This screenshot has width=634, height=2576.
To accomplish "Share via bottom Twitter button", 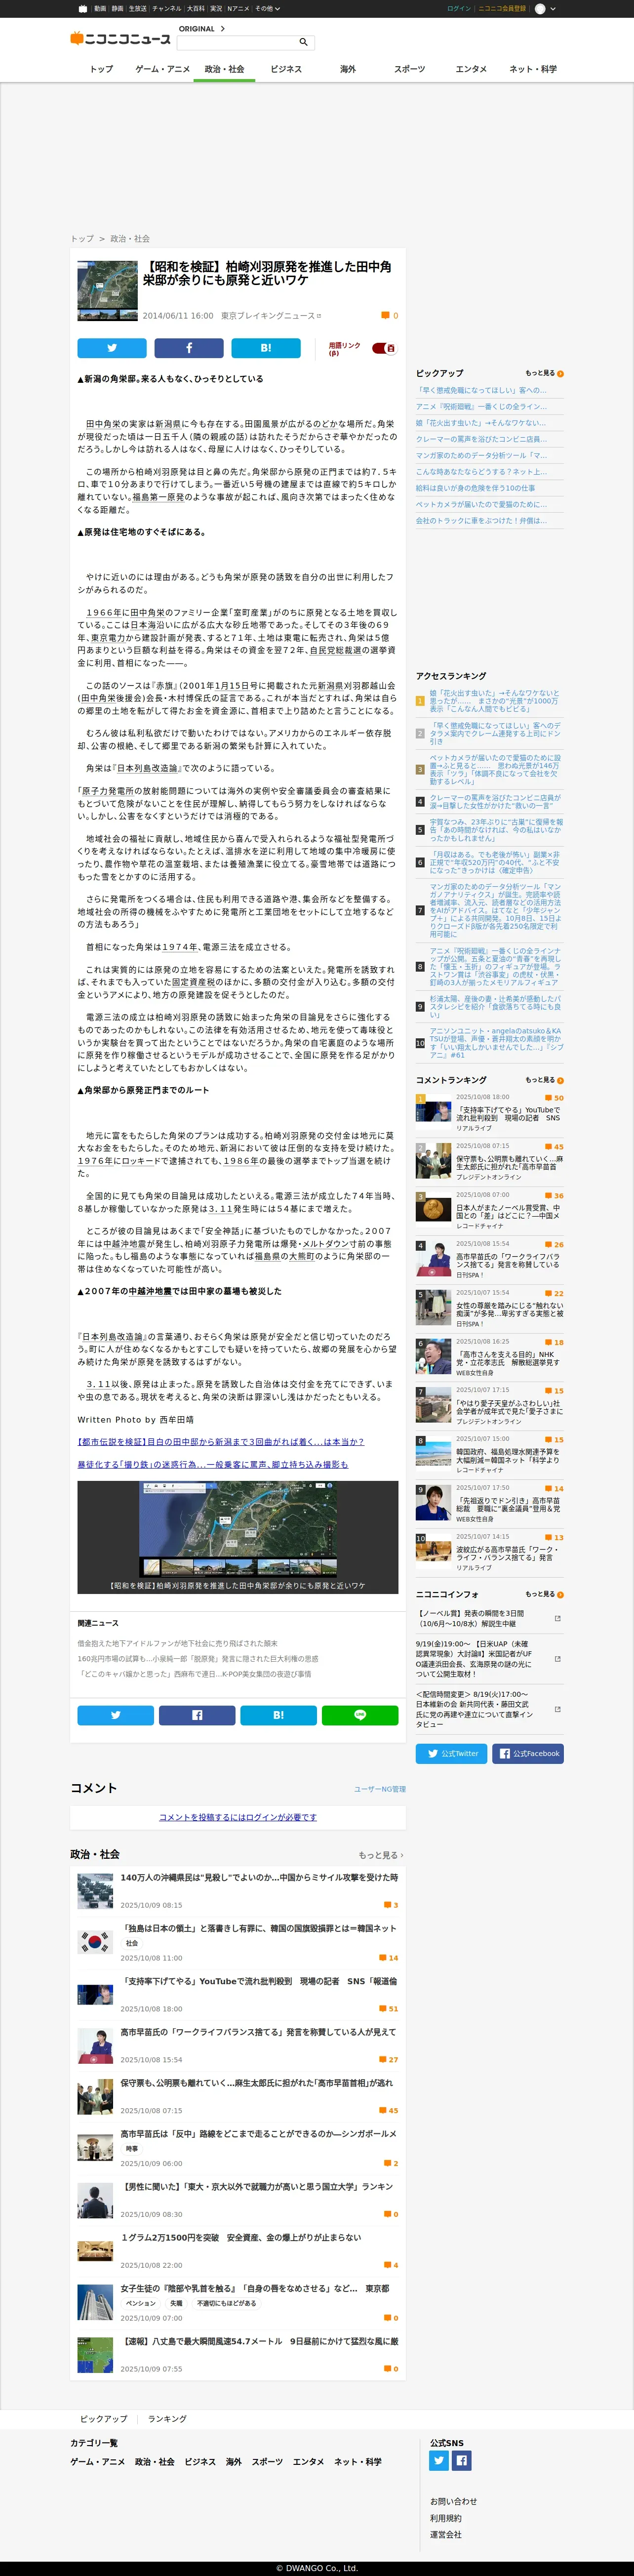I will (115, 1714).
